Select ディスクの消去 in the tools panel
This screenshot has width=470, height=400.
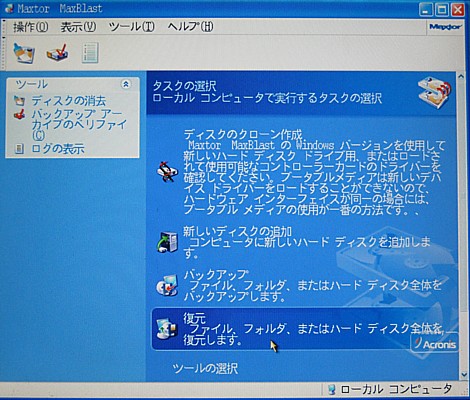(x=69, y=101)
